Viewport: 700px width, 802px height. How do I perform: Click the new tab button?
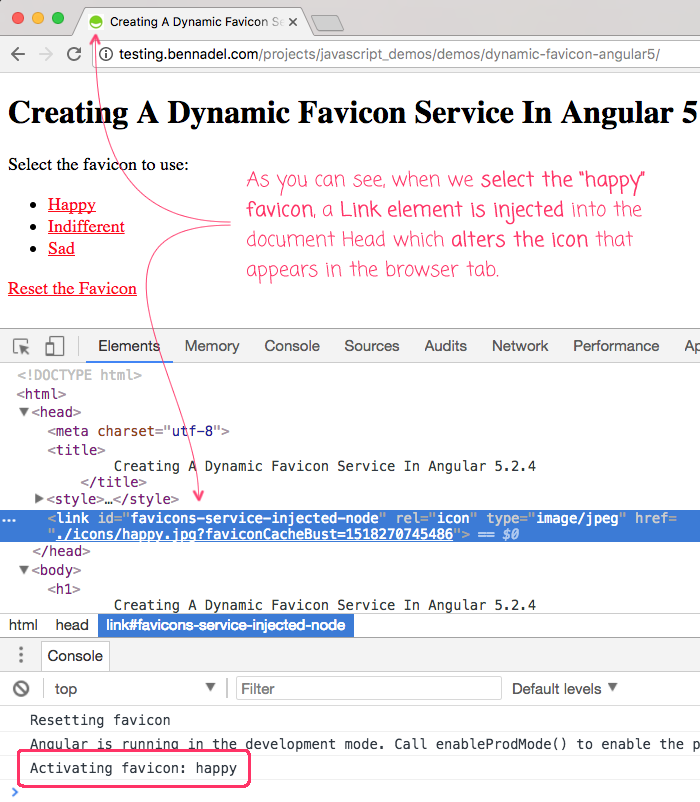326,22
